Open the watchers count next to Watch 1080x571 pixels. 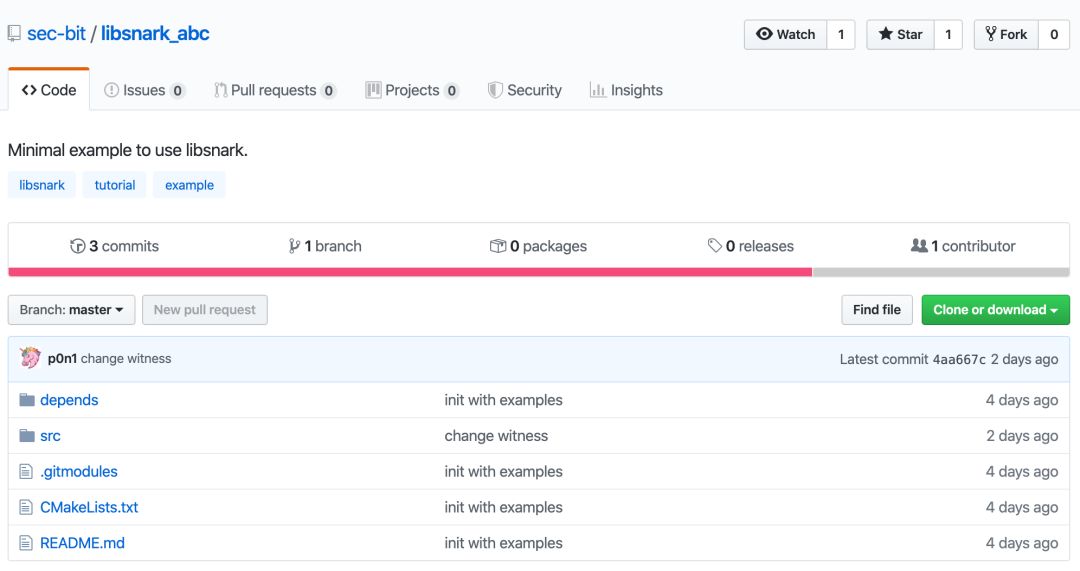(x=841, y=34)
